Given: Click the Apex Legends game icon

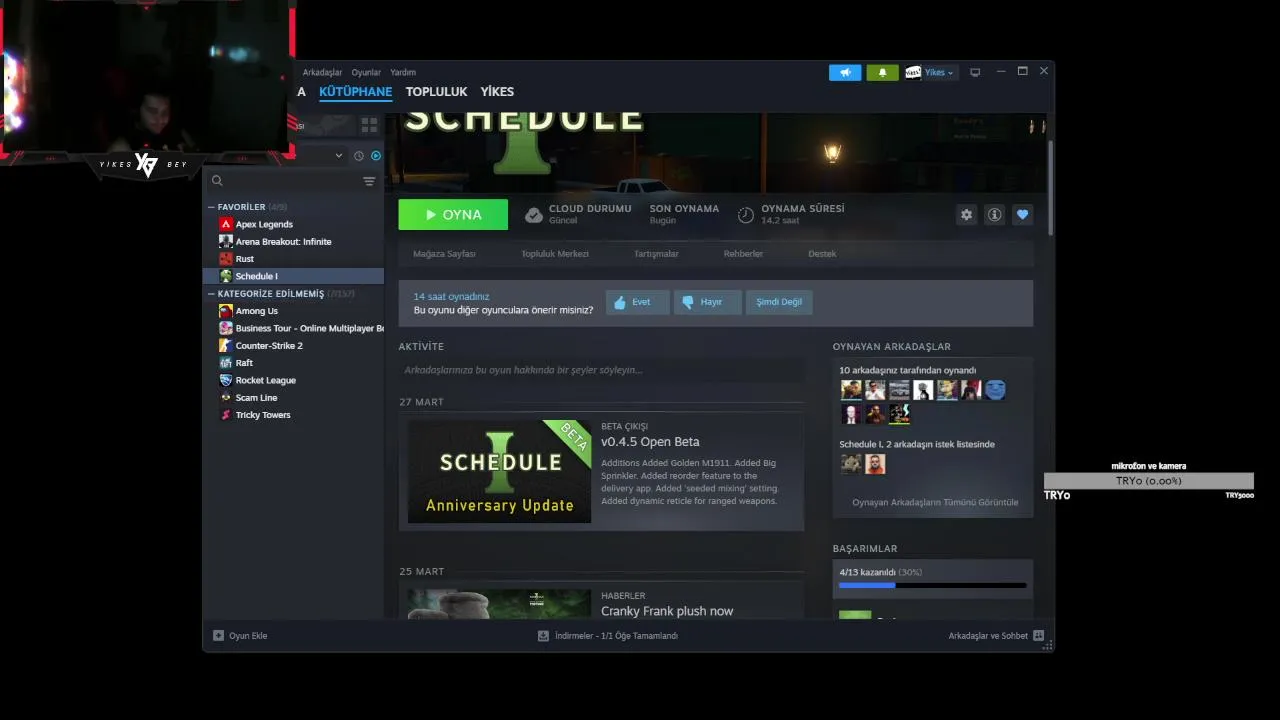Looking at the screenshot, I should click(x=226, y=224).
